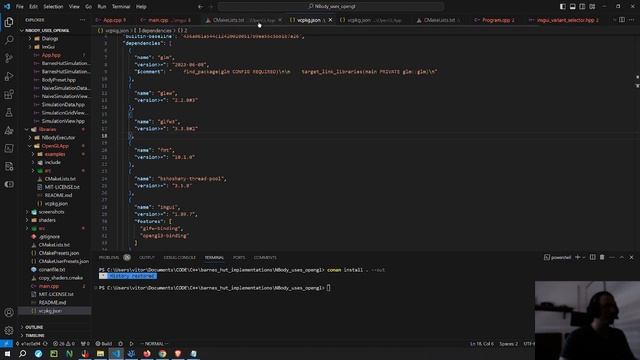Viewport: 640px width, 360px height.
Task: Switch to the Problems panel tab
Action: coord(109,258)
